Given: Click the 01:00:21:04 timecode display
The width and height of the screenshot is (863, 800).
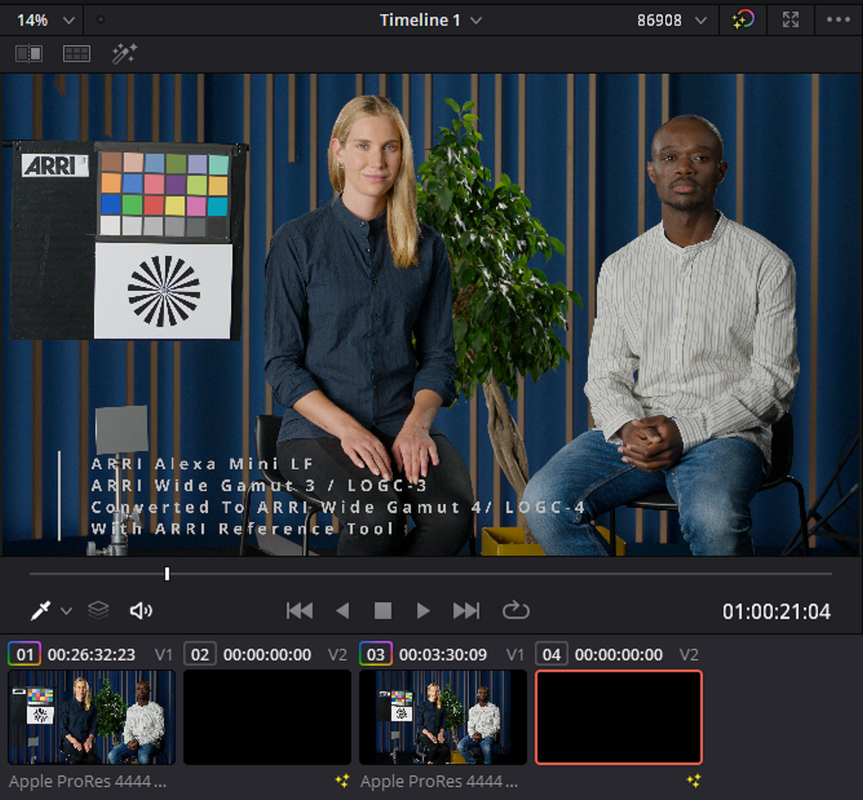Looking at the screenshot, I should 776,612.
